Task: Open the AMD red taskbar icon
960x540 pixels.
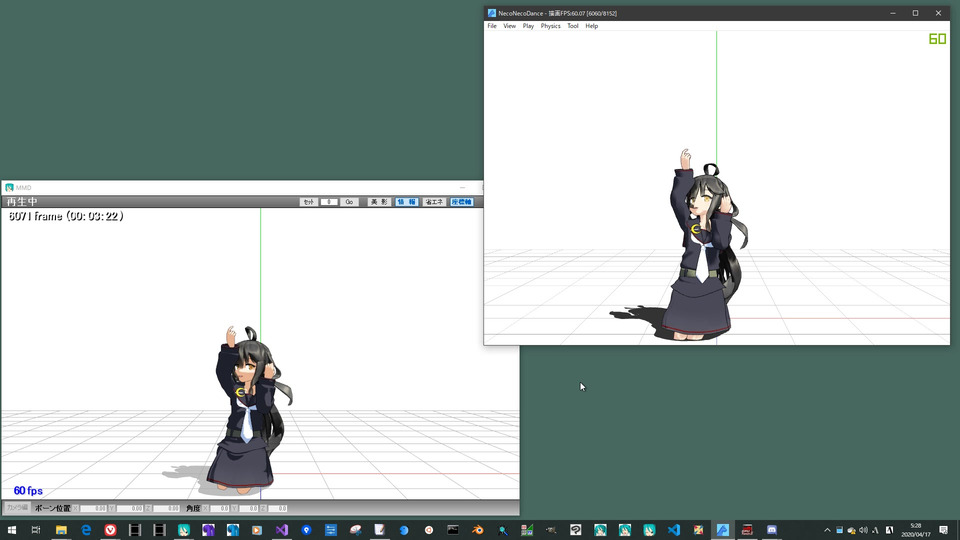Action: pyautogui.click(x=747, y=530)
